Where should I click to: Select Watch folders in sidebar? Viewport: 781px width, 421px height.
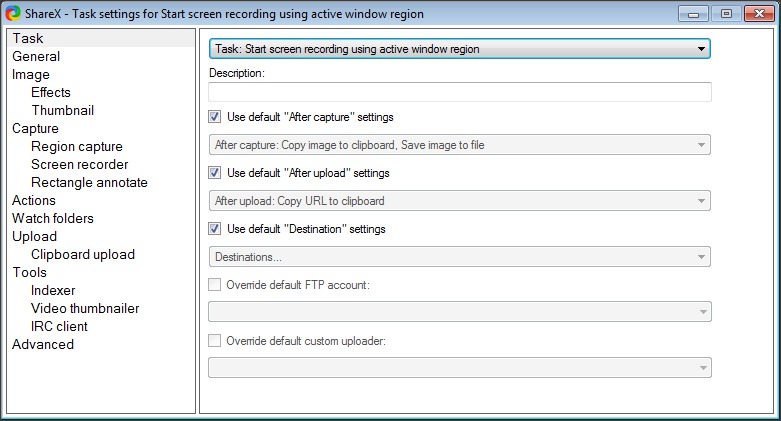(x=53, y=219)
